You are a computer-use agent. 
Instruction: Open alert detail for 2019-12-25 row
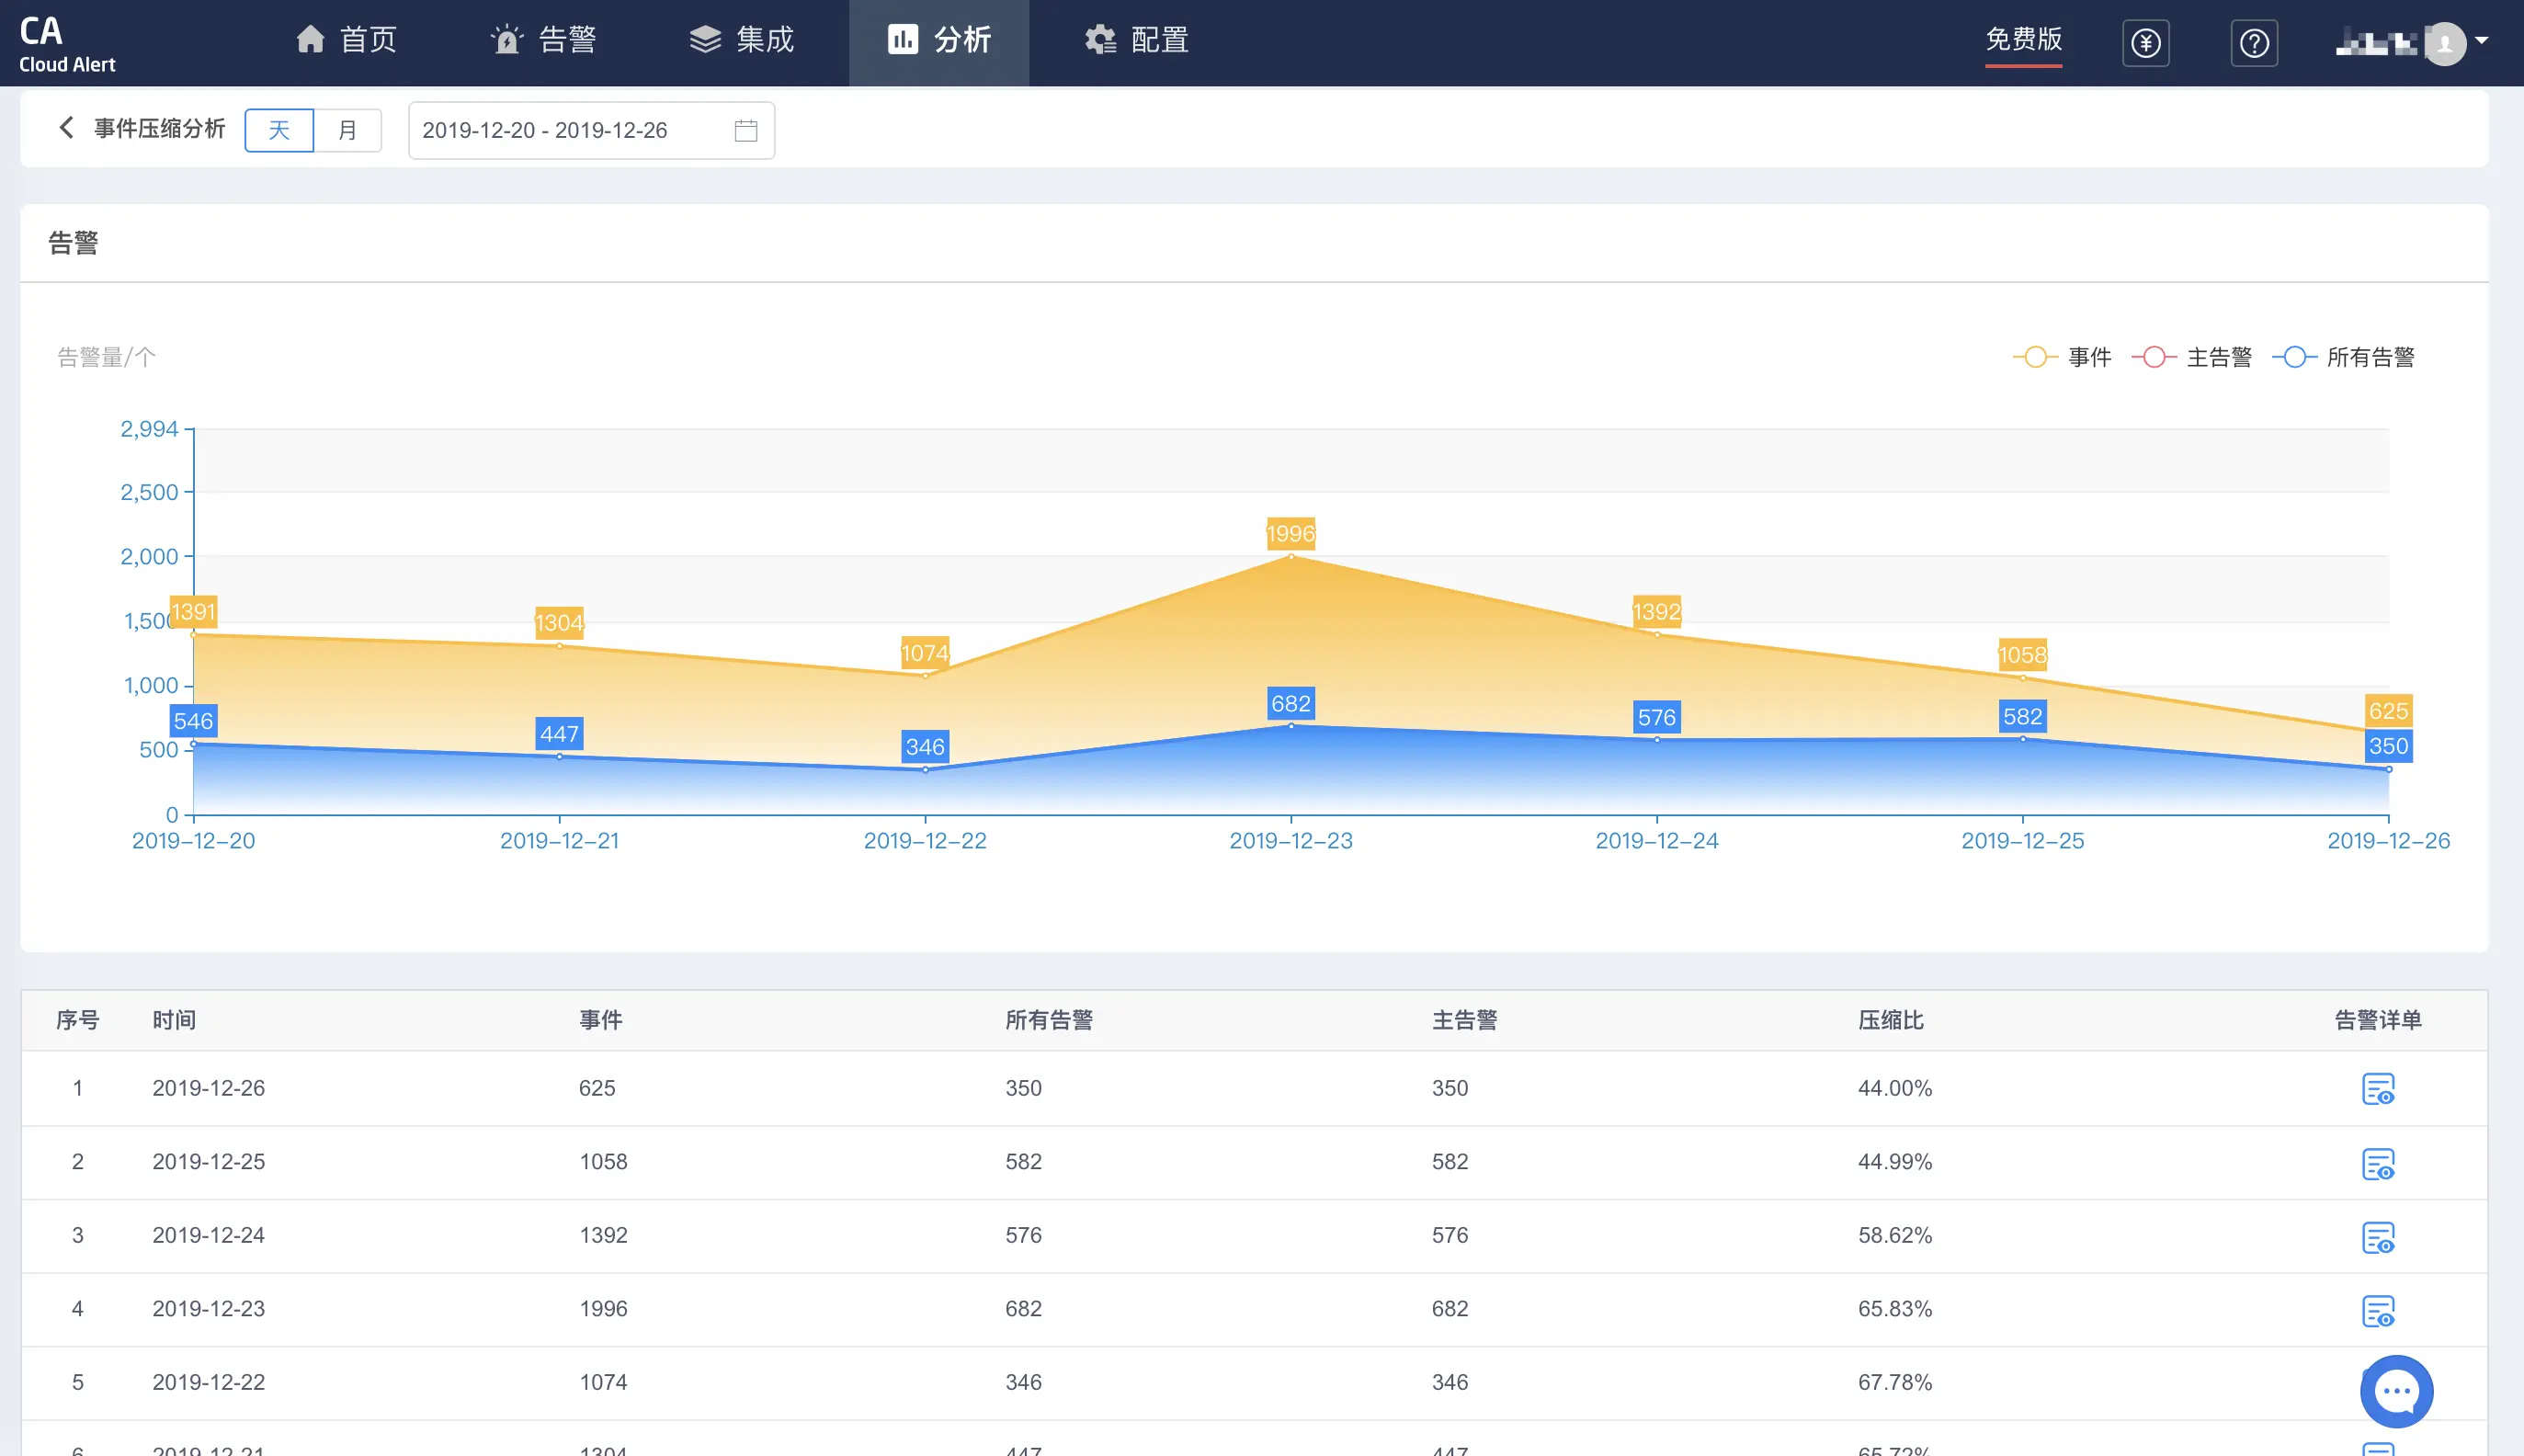2377,1163
